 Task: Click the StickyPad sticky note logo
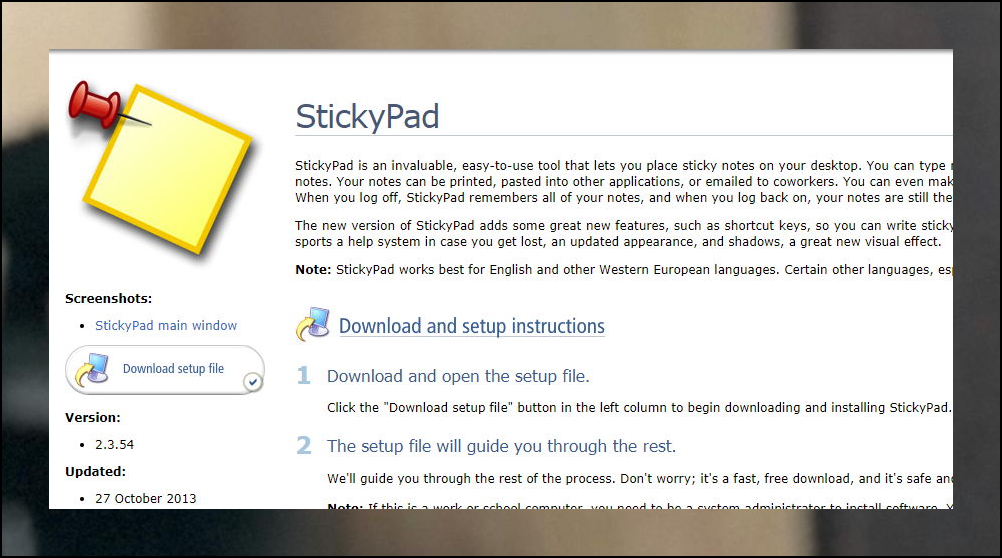click(x=160, y=167)
